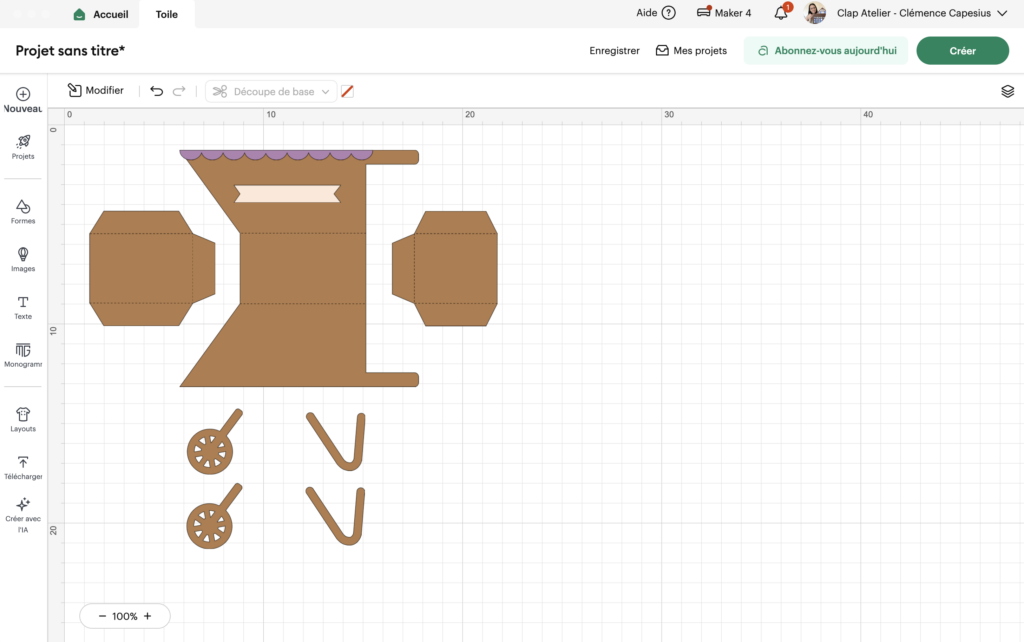Open the layers panel icon
Viewport: 1024px width, 642px height.
click(1007, 91)
